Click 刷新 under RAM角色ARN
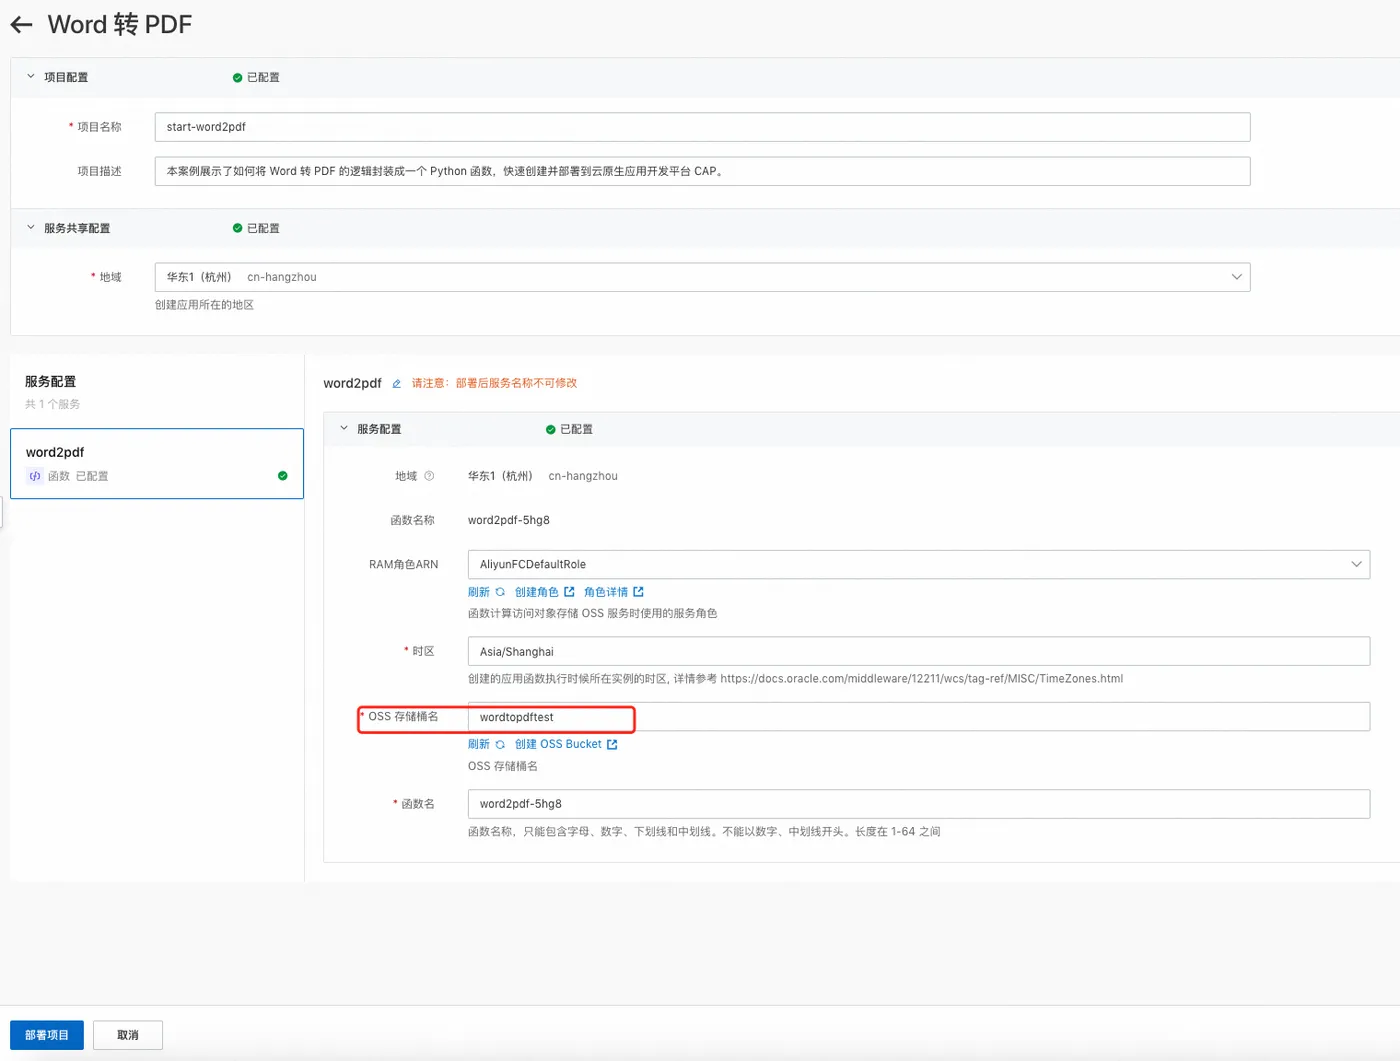 click(x=479, y=592)
